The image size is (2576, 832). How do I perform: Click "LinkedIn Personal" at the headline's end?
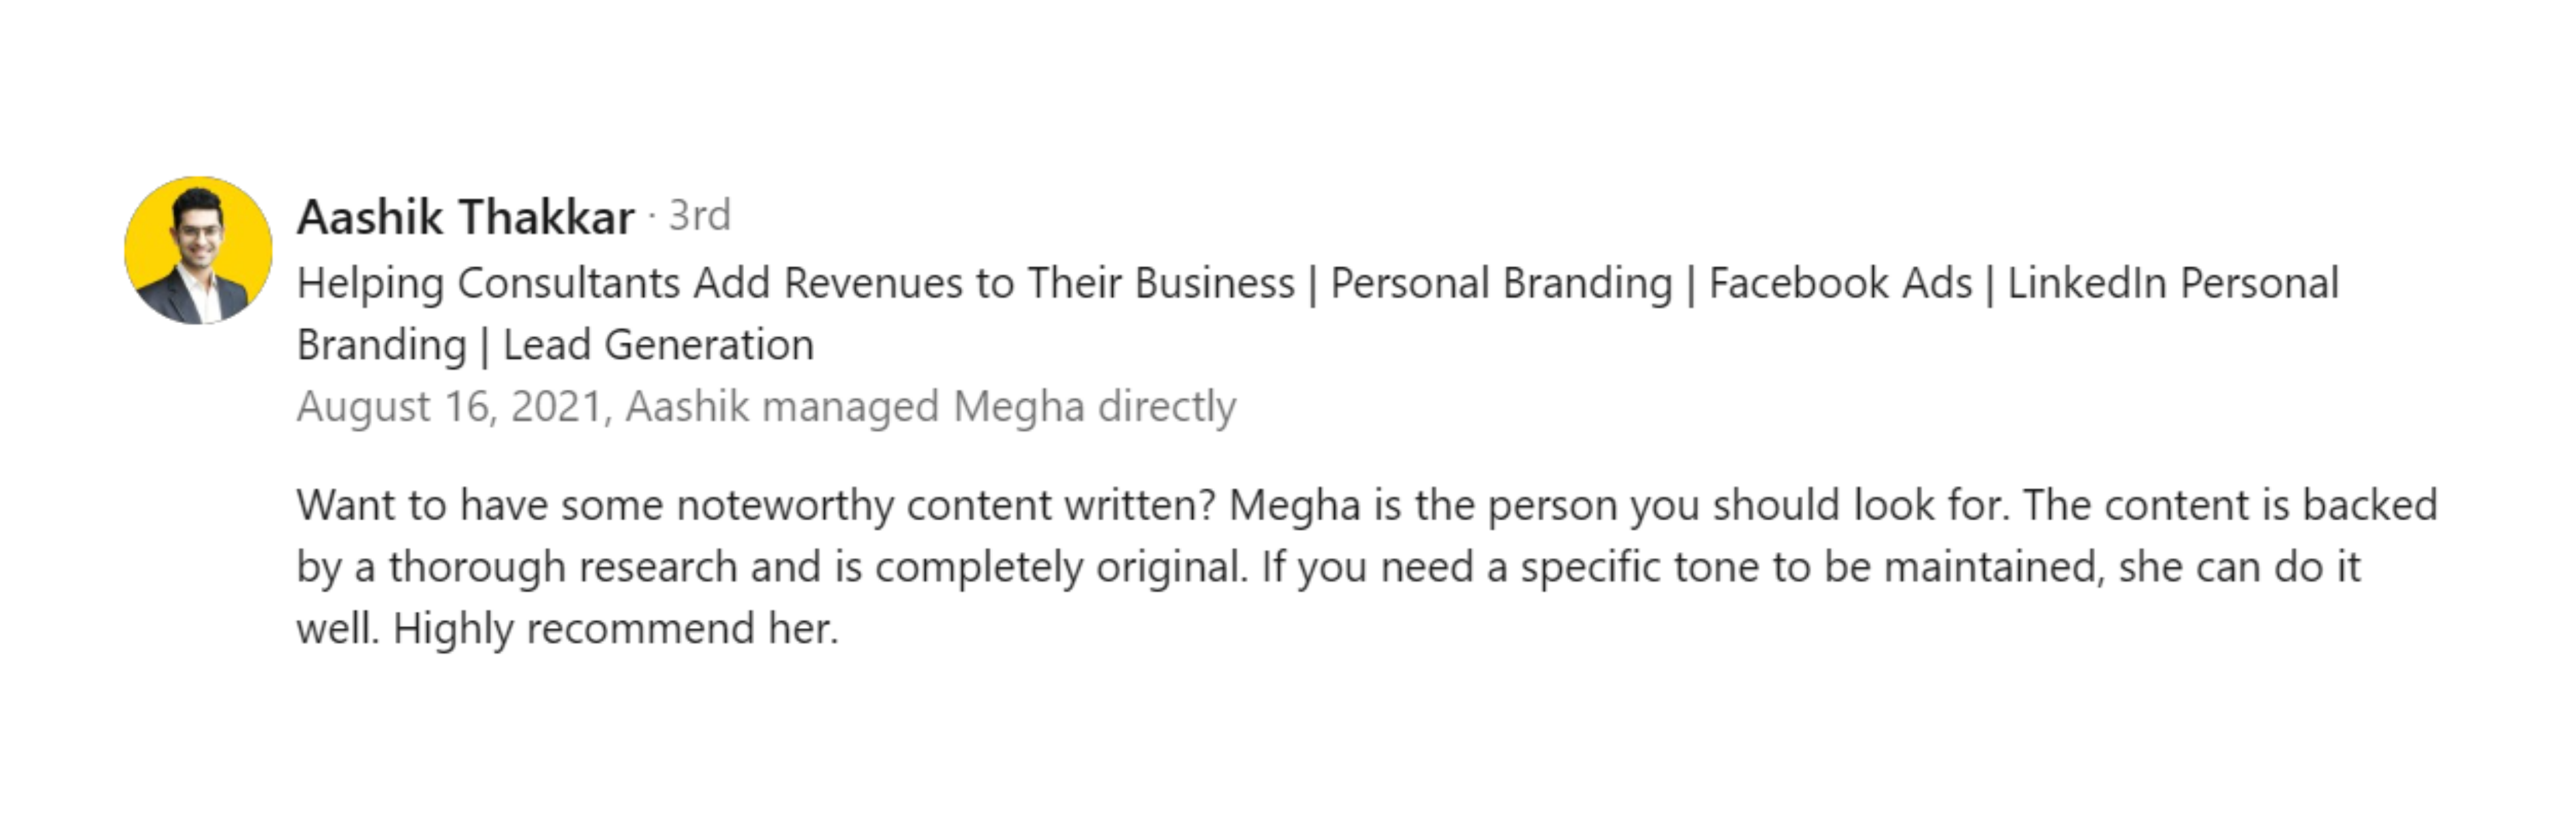point(2172,283)
